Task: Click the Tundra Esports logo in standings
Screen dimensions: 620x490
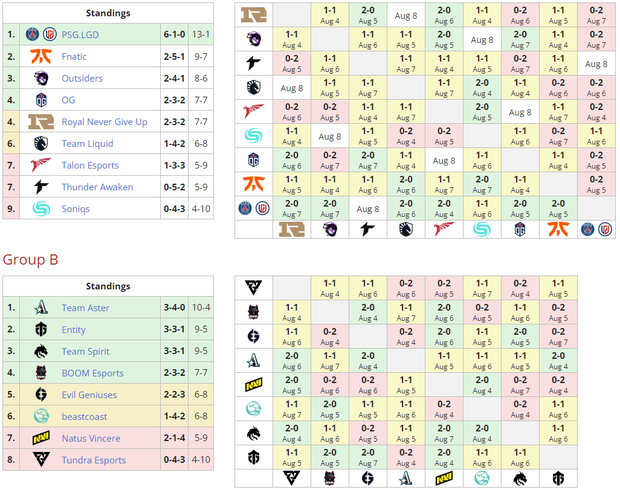Action: (x=41, y=460)
